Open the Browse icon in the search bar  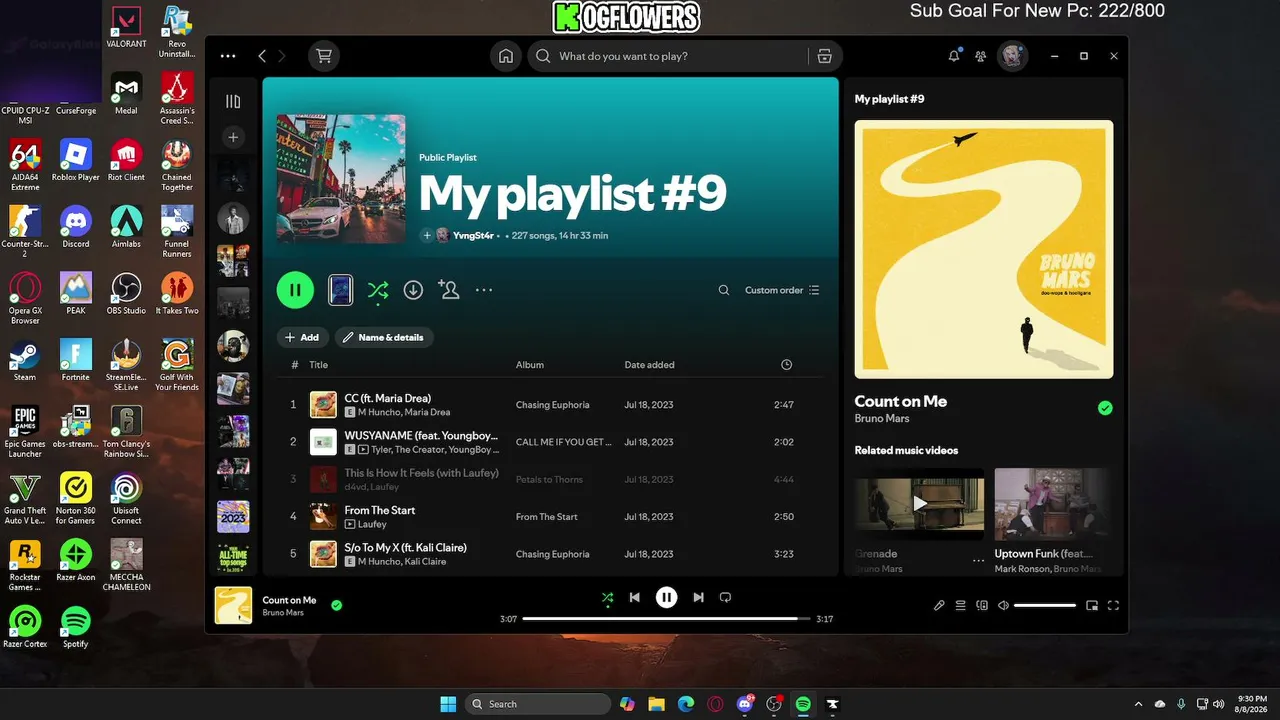[824, 56]
